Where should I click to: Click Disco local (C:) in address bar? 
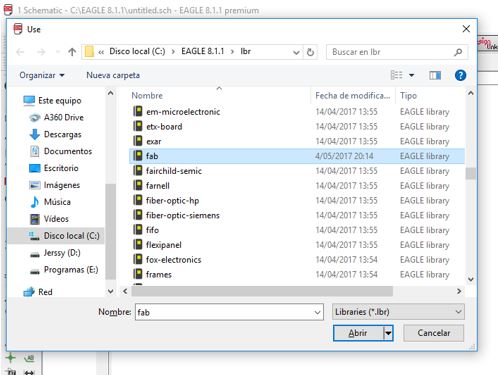(137, 51)
